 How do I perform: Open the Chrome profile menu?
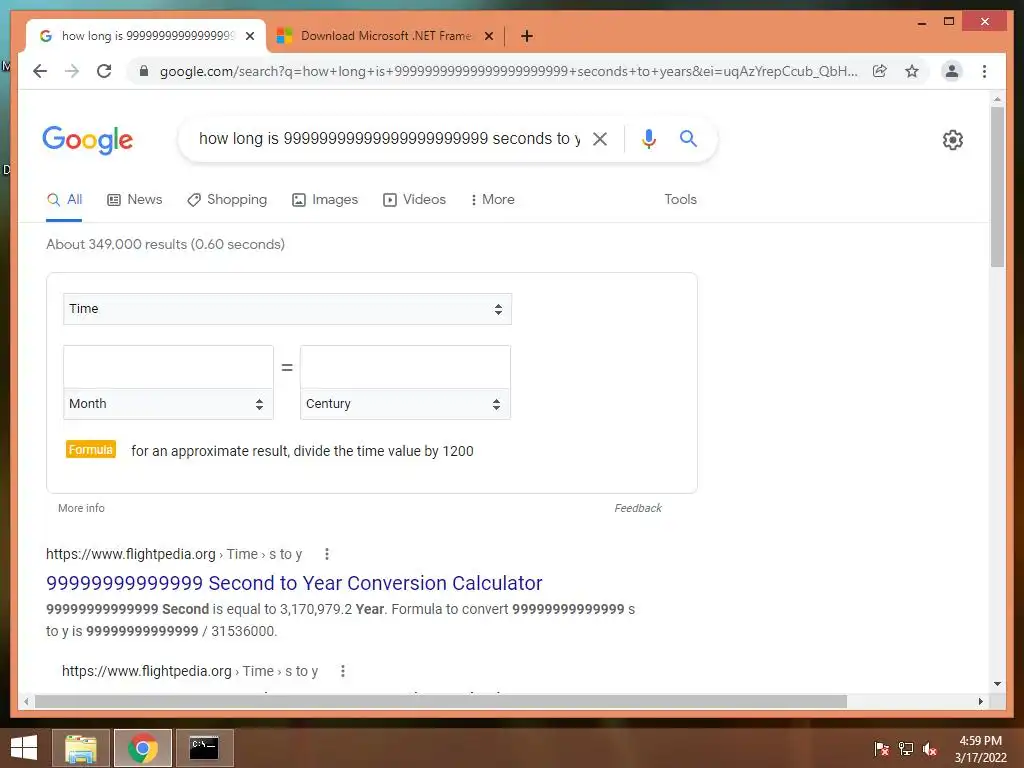click(x=952, y=71)
